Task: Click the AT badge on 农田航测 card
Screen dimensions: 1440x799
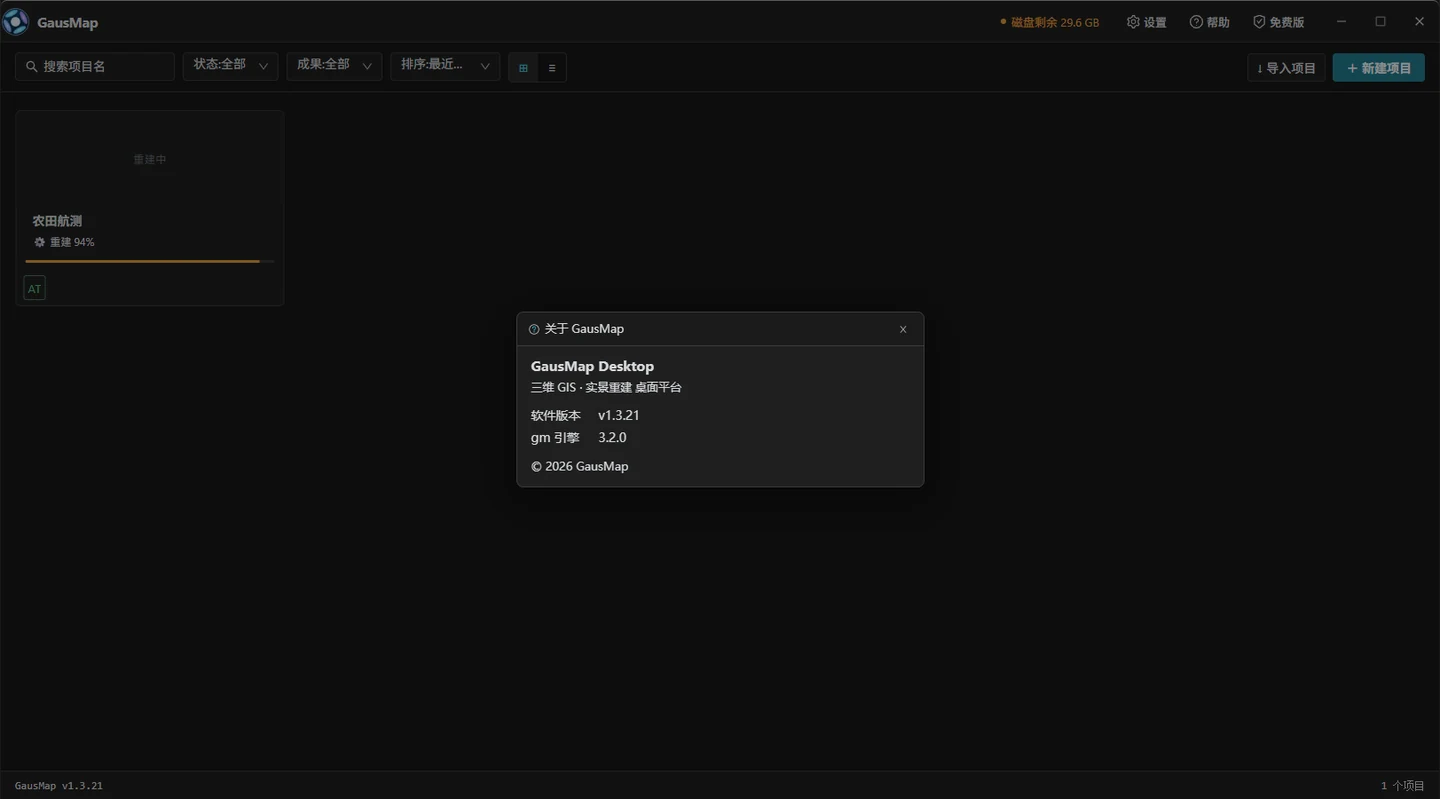Action: 35,289
